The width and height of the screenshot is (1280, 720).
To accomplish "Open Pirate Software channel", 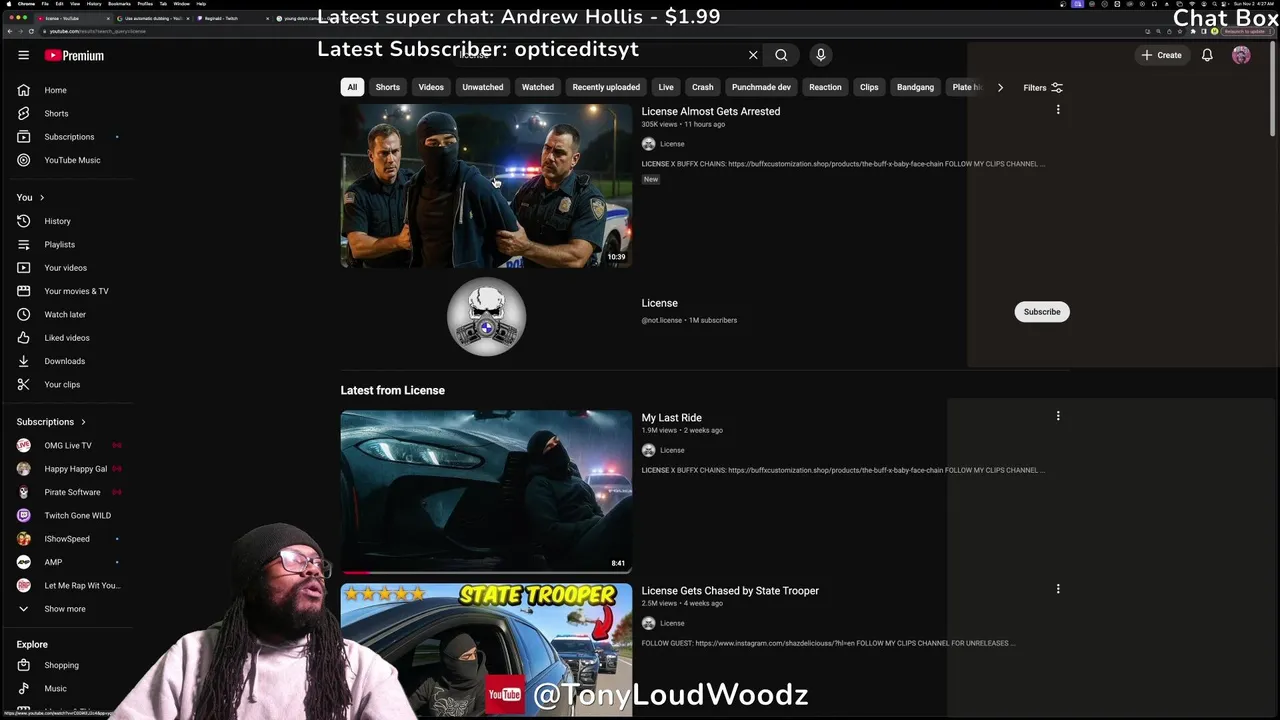I will pos(66,492).
